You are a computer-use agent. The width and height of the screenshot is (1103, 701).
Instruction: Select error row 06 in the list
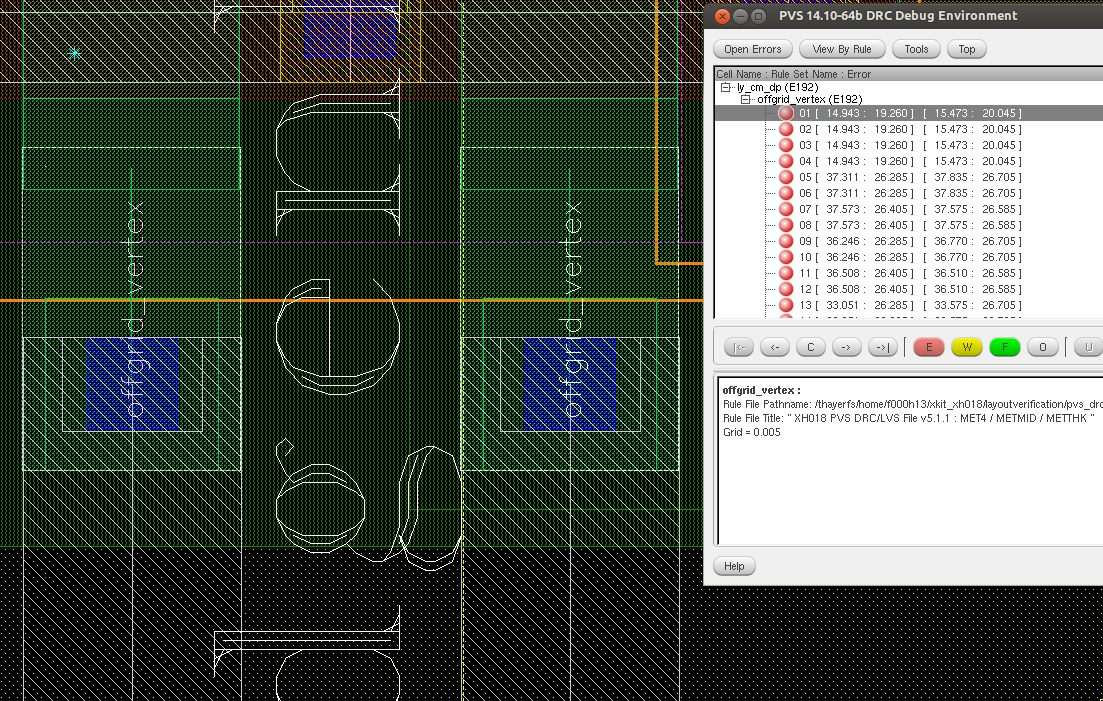coord(910,193)
